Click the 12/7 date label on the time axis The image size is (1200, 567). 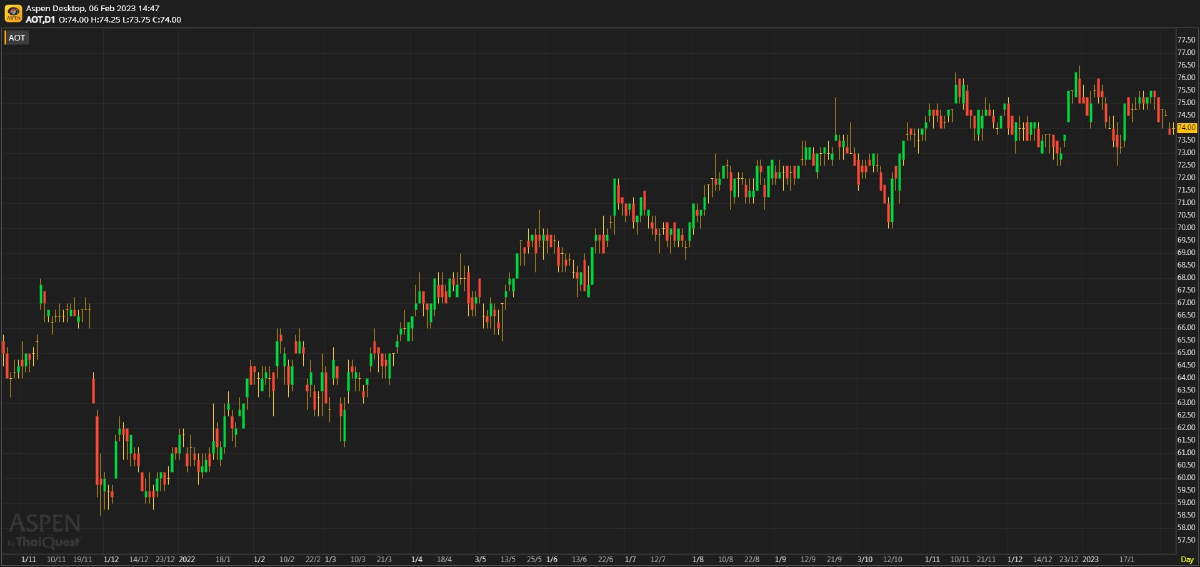point(658,559)
